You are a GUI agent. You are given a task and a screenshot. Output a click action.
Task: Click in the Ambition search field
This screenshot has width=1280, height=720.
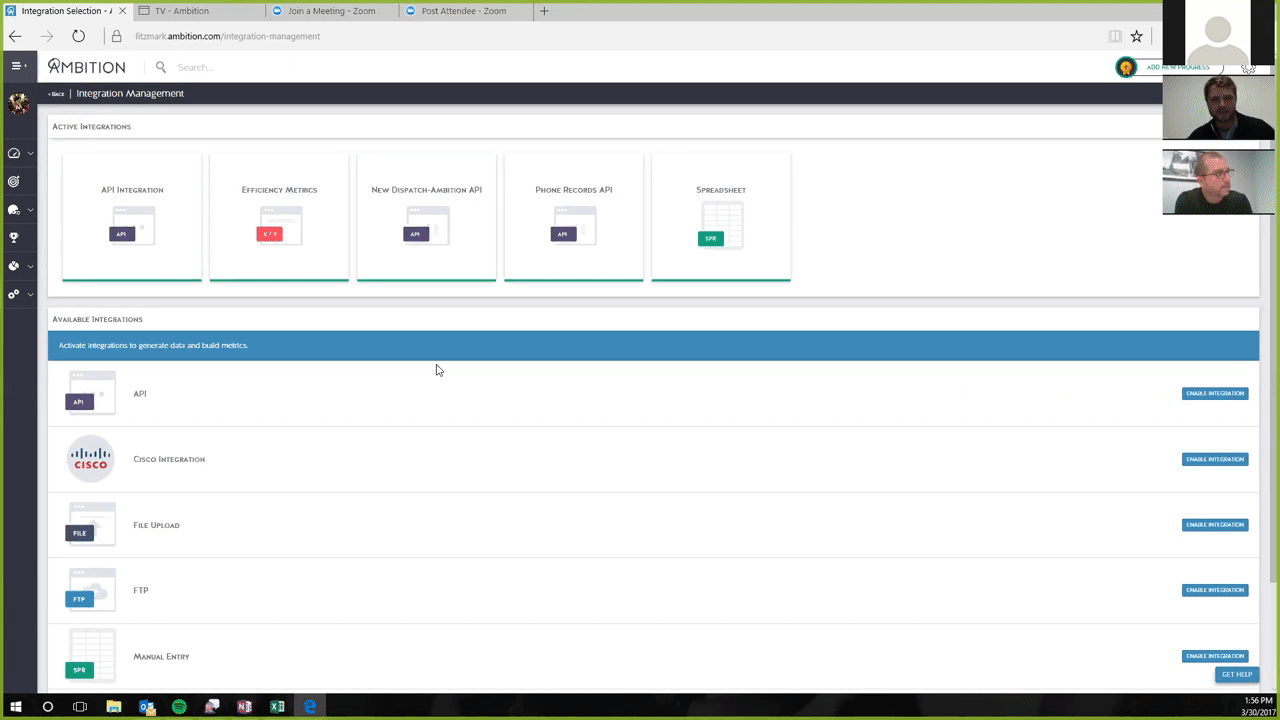[x=300, y=67]
